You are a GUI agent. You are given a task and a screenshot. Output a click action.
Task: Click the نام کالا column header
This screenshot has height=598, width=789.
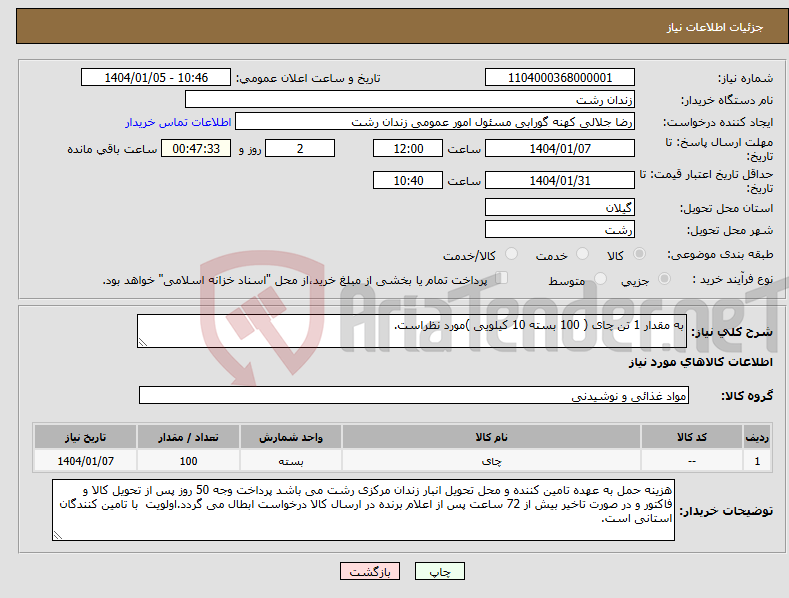(x=491, y=437)
